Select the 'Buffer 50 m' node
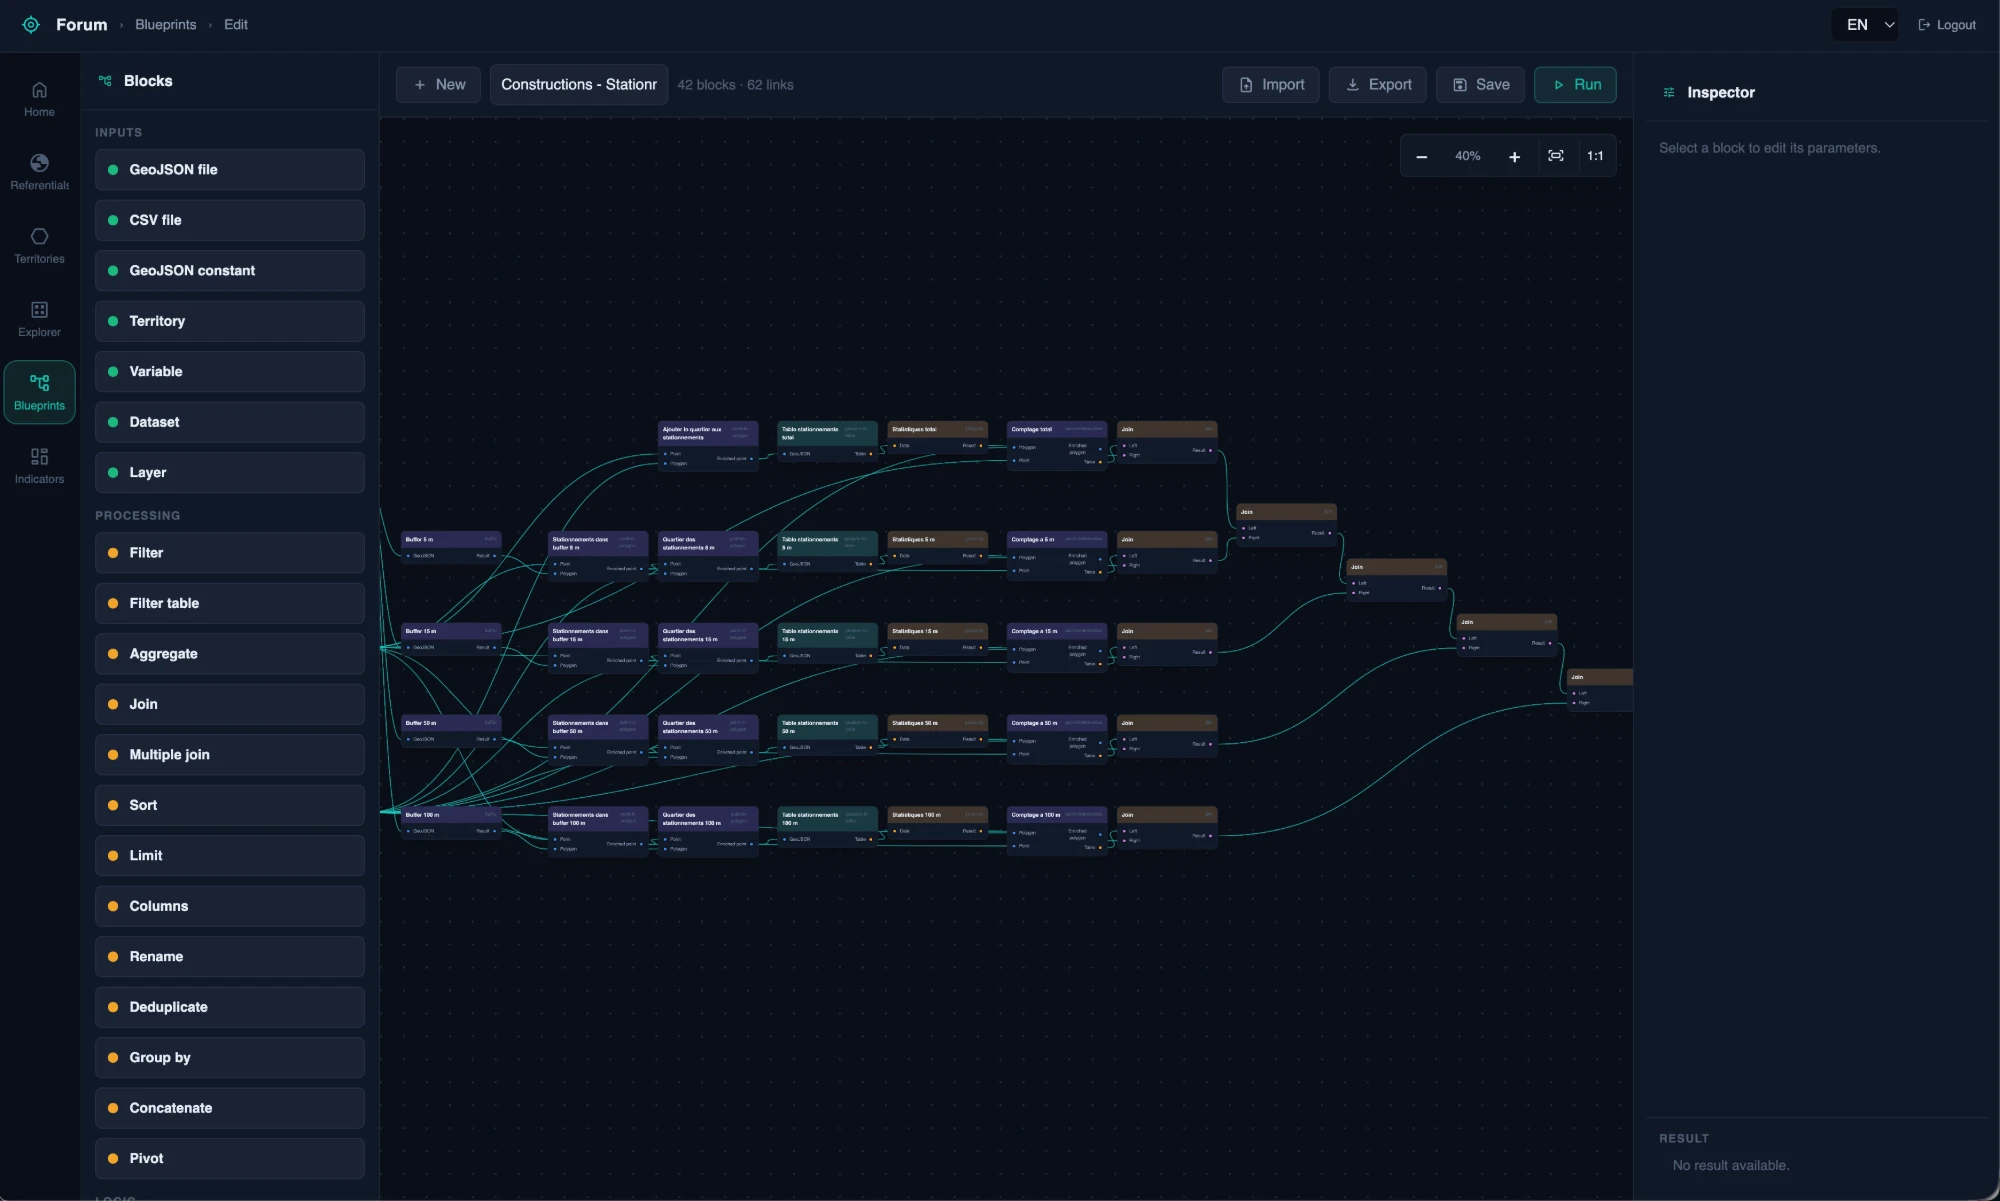Viewport: 2000px width, 1201px height. (x=451, y=731)
